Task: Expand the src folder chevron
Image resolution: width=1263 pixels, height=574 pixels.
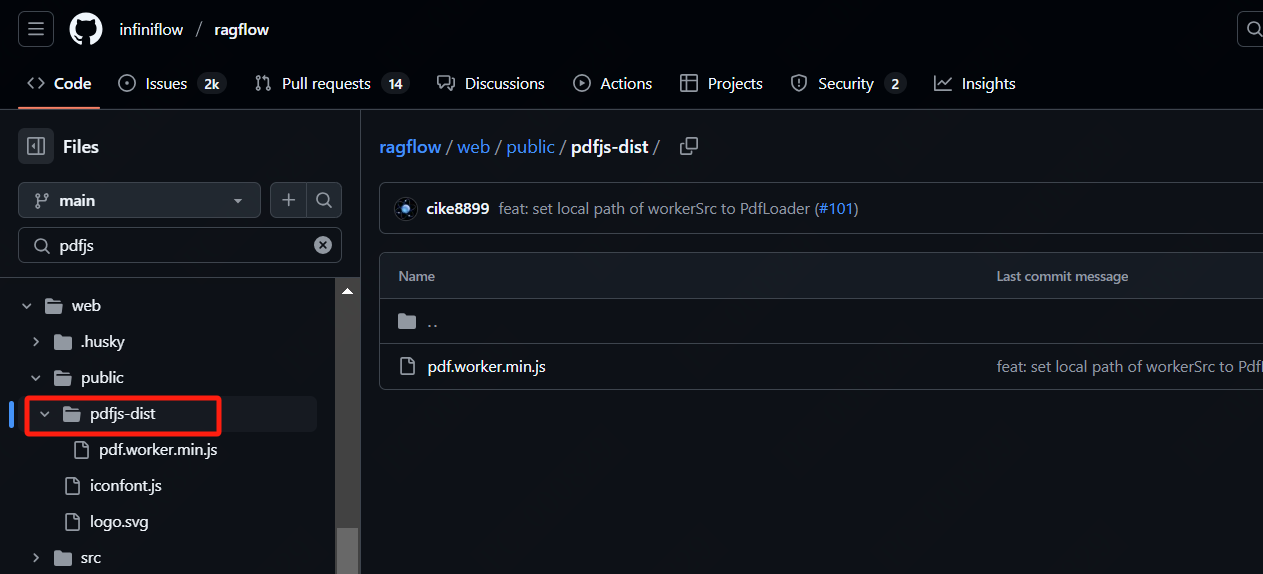Action: pos(36,558)
